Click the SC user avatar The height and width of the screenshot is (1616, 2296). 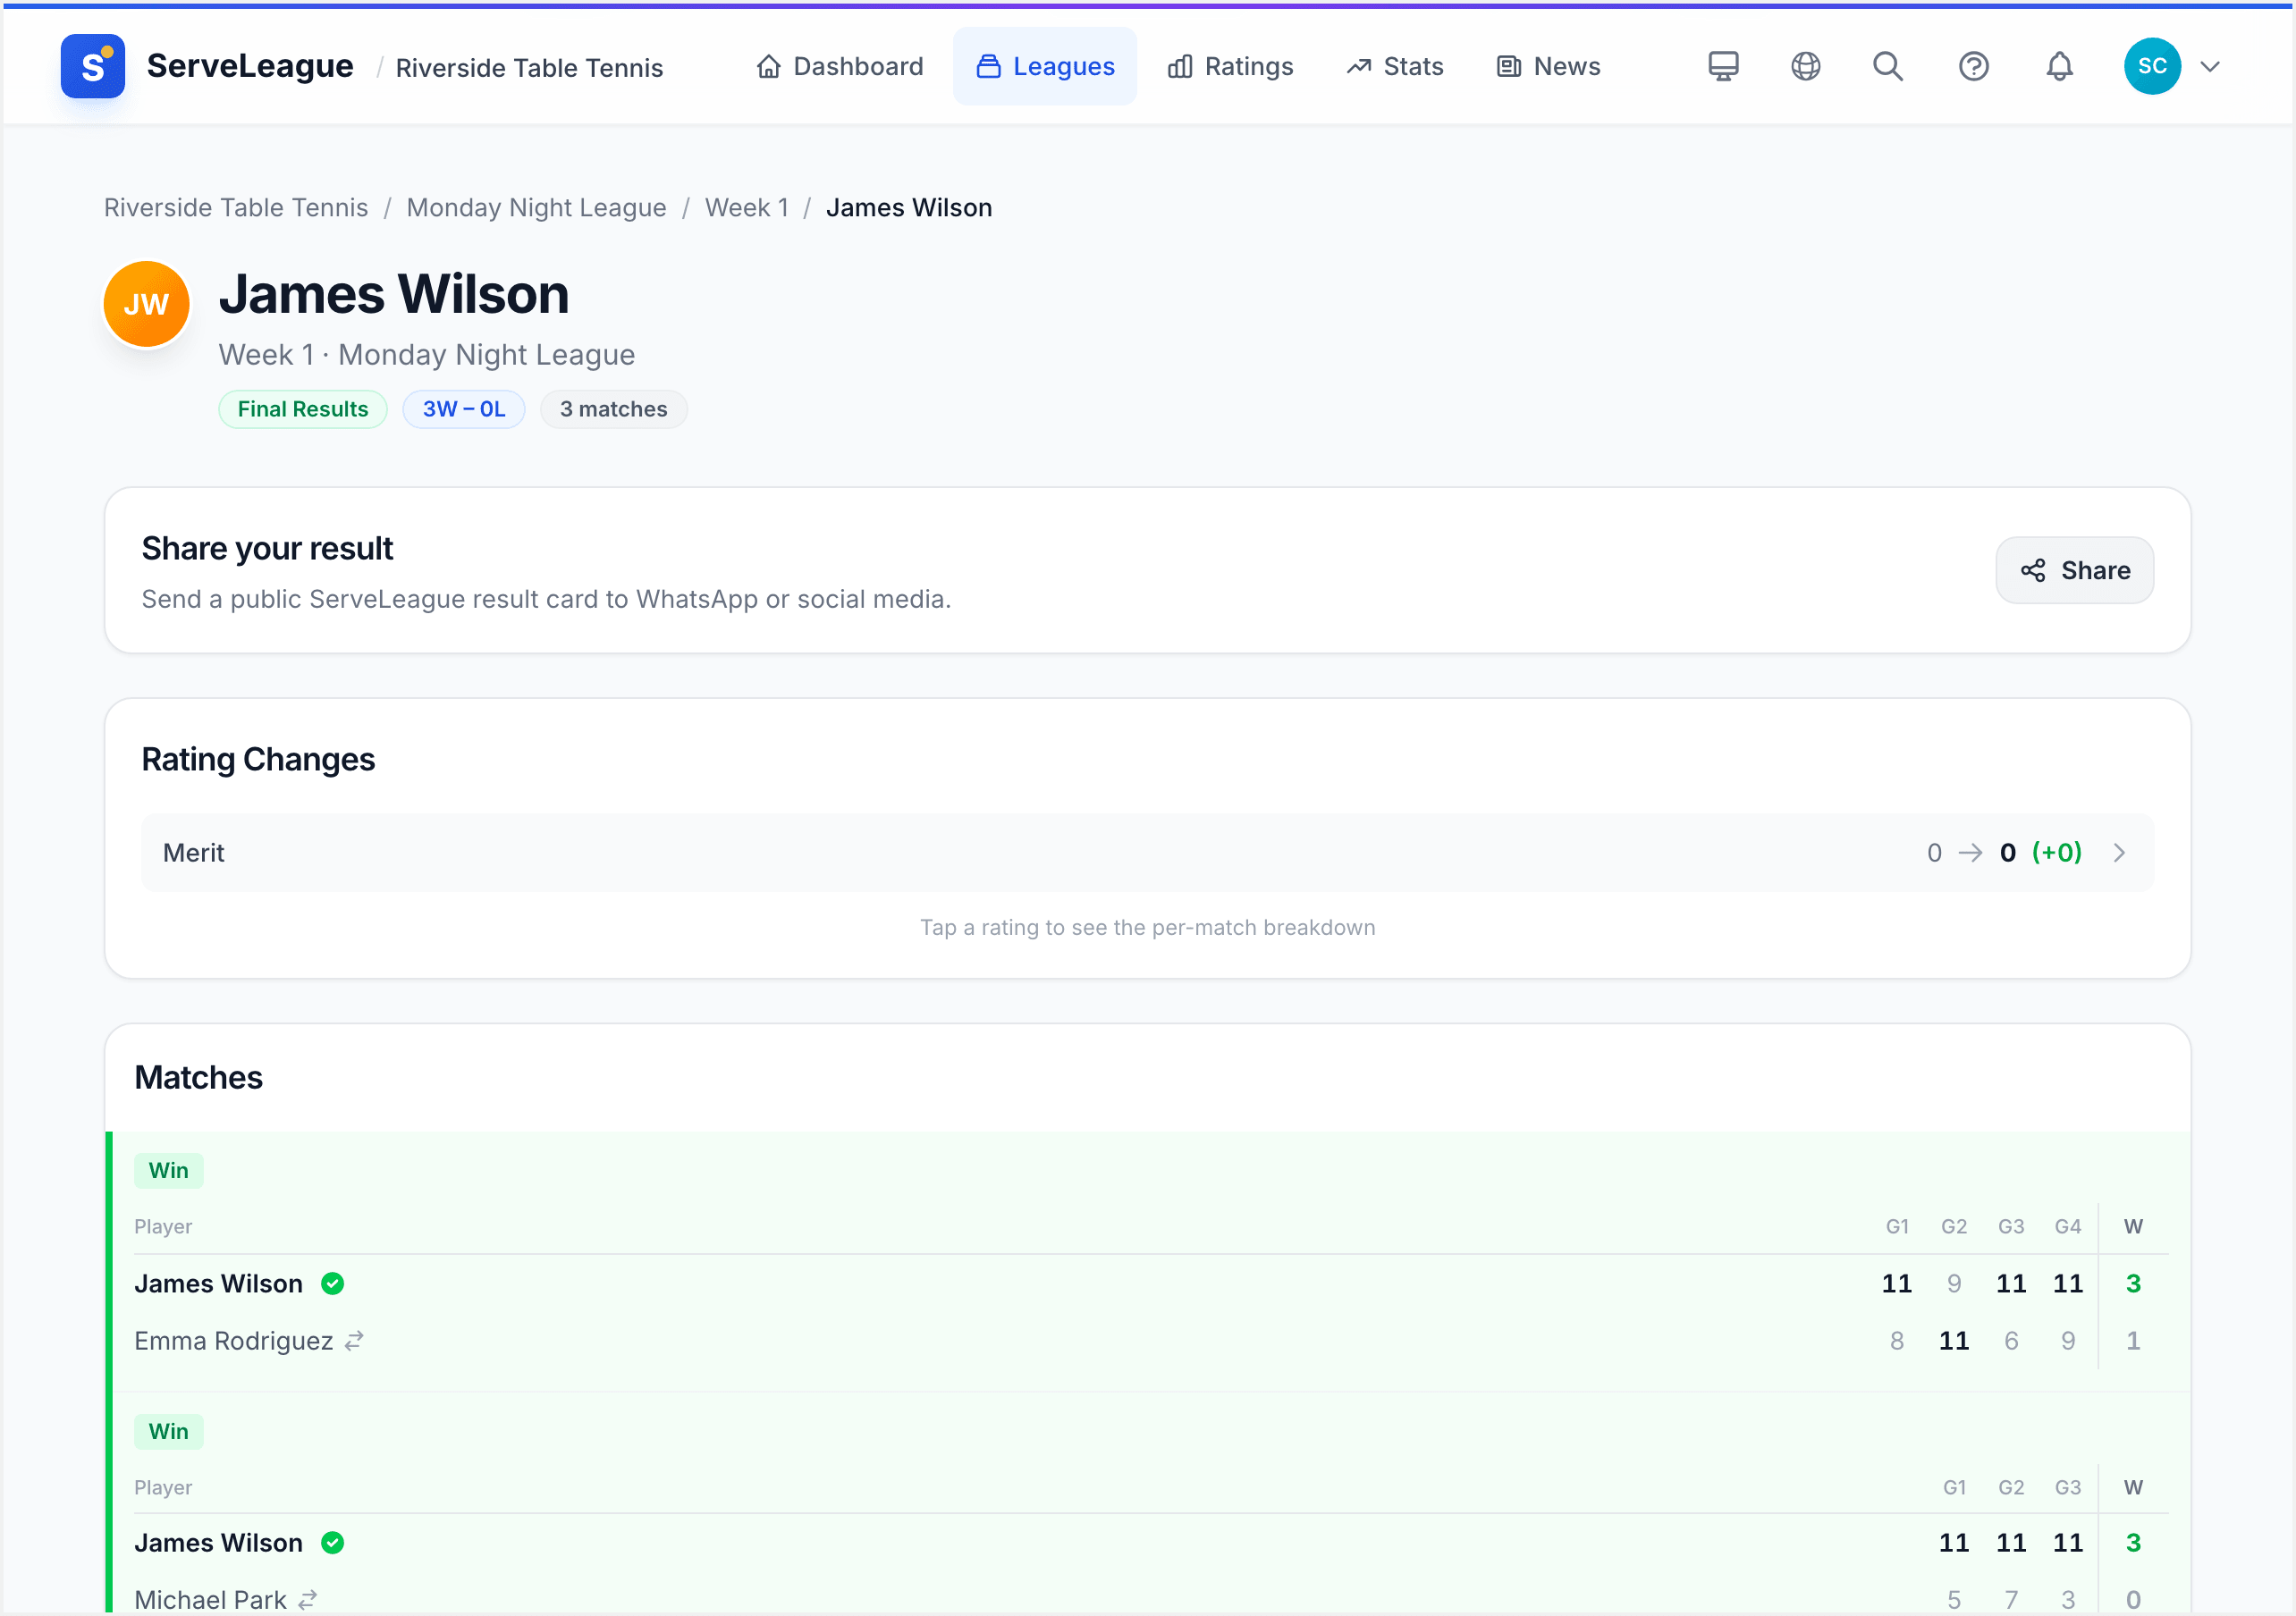pos(2152,66)
